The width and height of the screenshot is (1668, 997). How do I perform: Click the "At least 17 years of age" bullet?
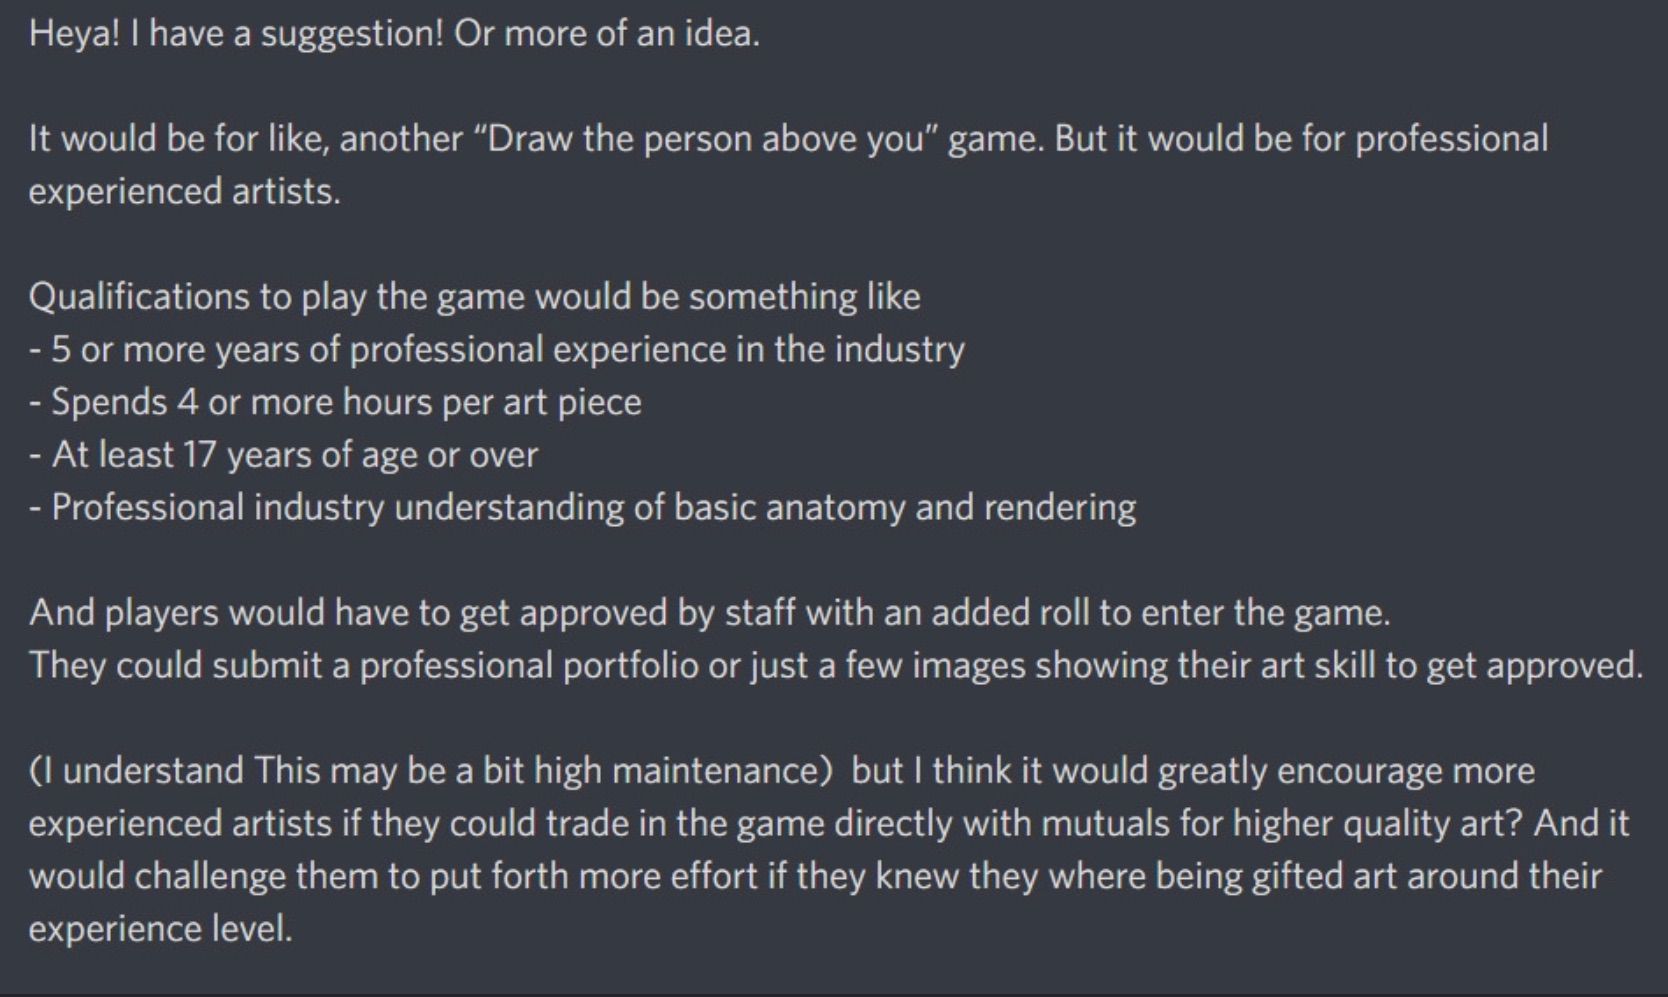(x=284, y=455)
